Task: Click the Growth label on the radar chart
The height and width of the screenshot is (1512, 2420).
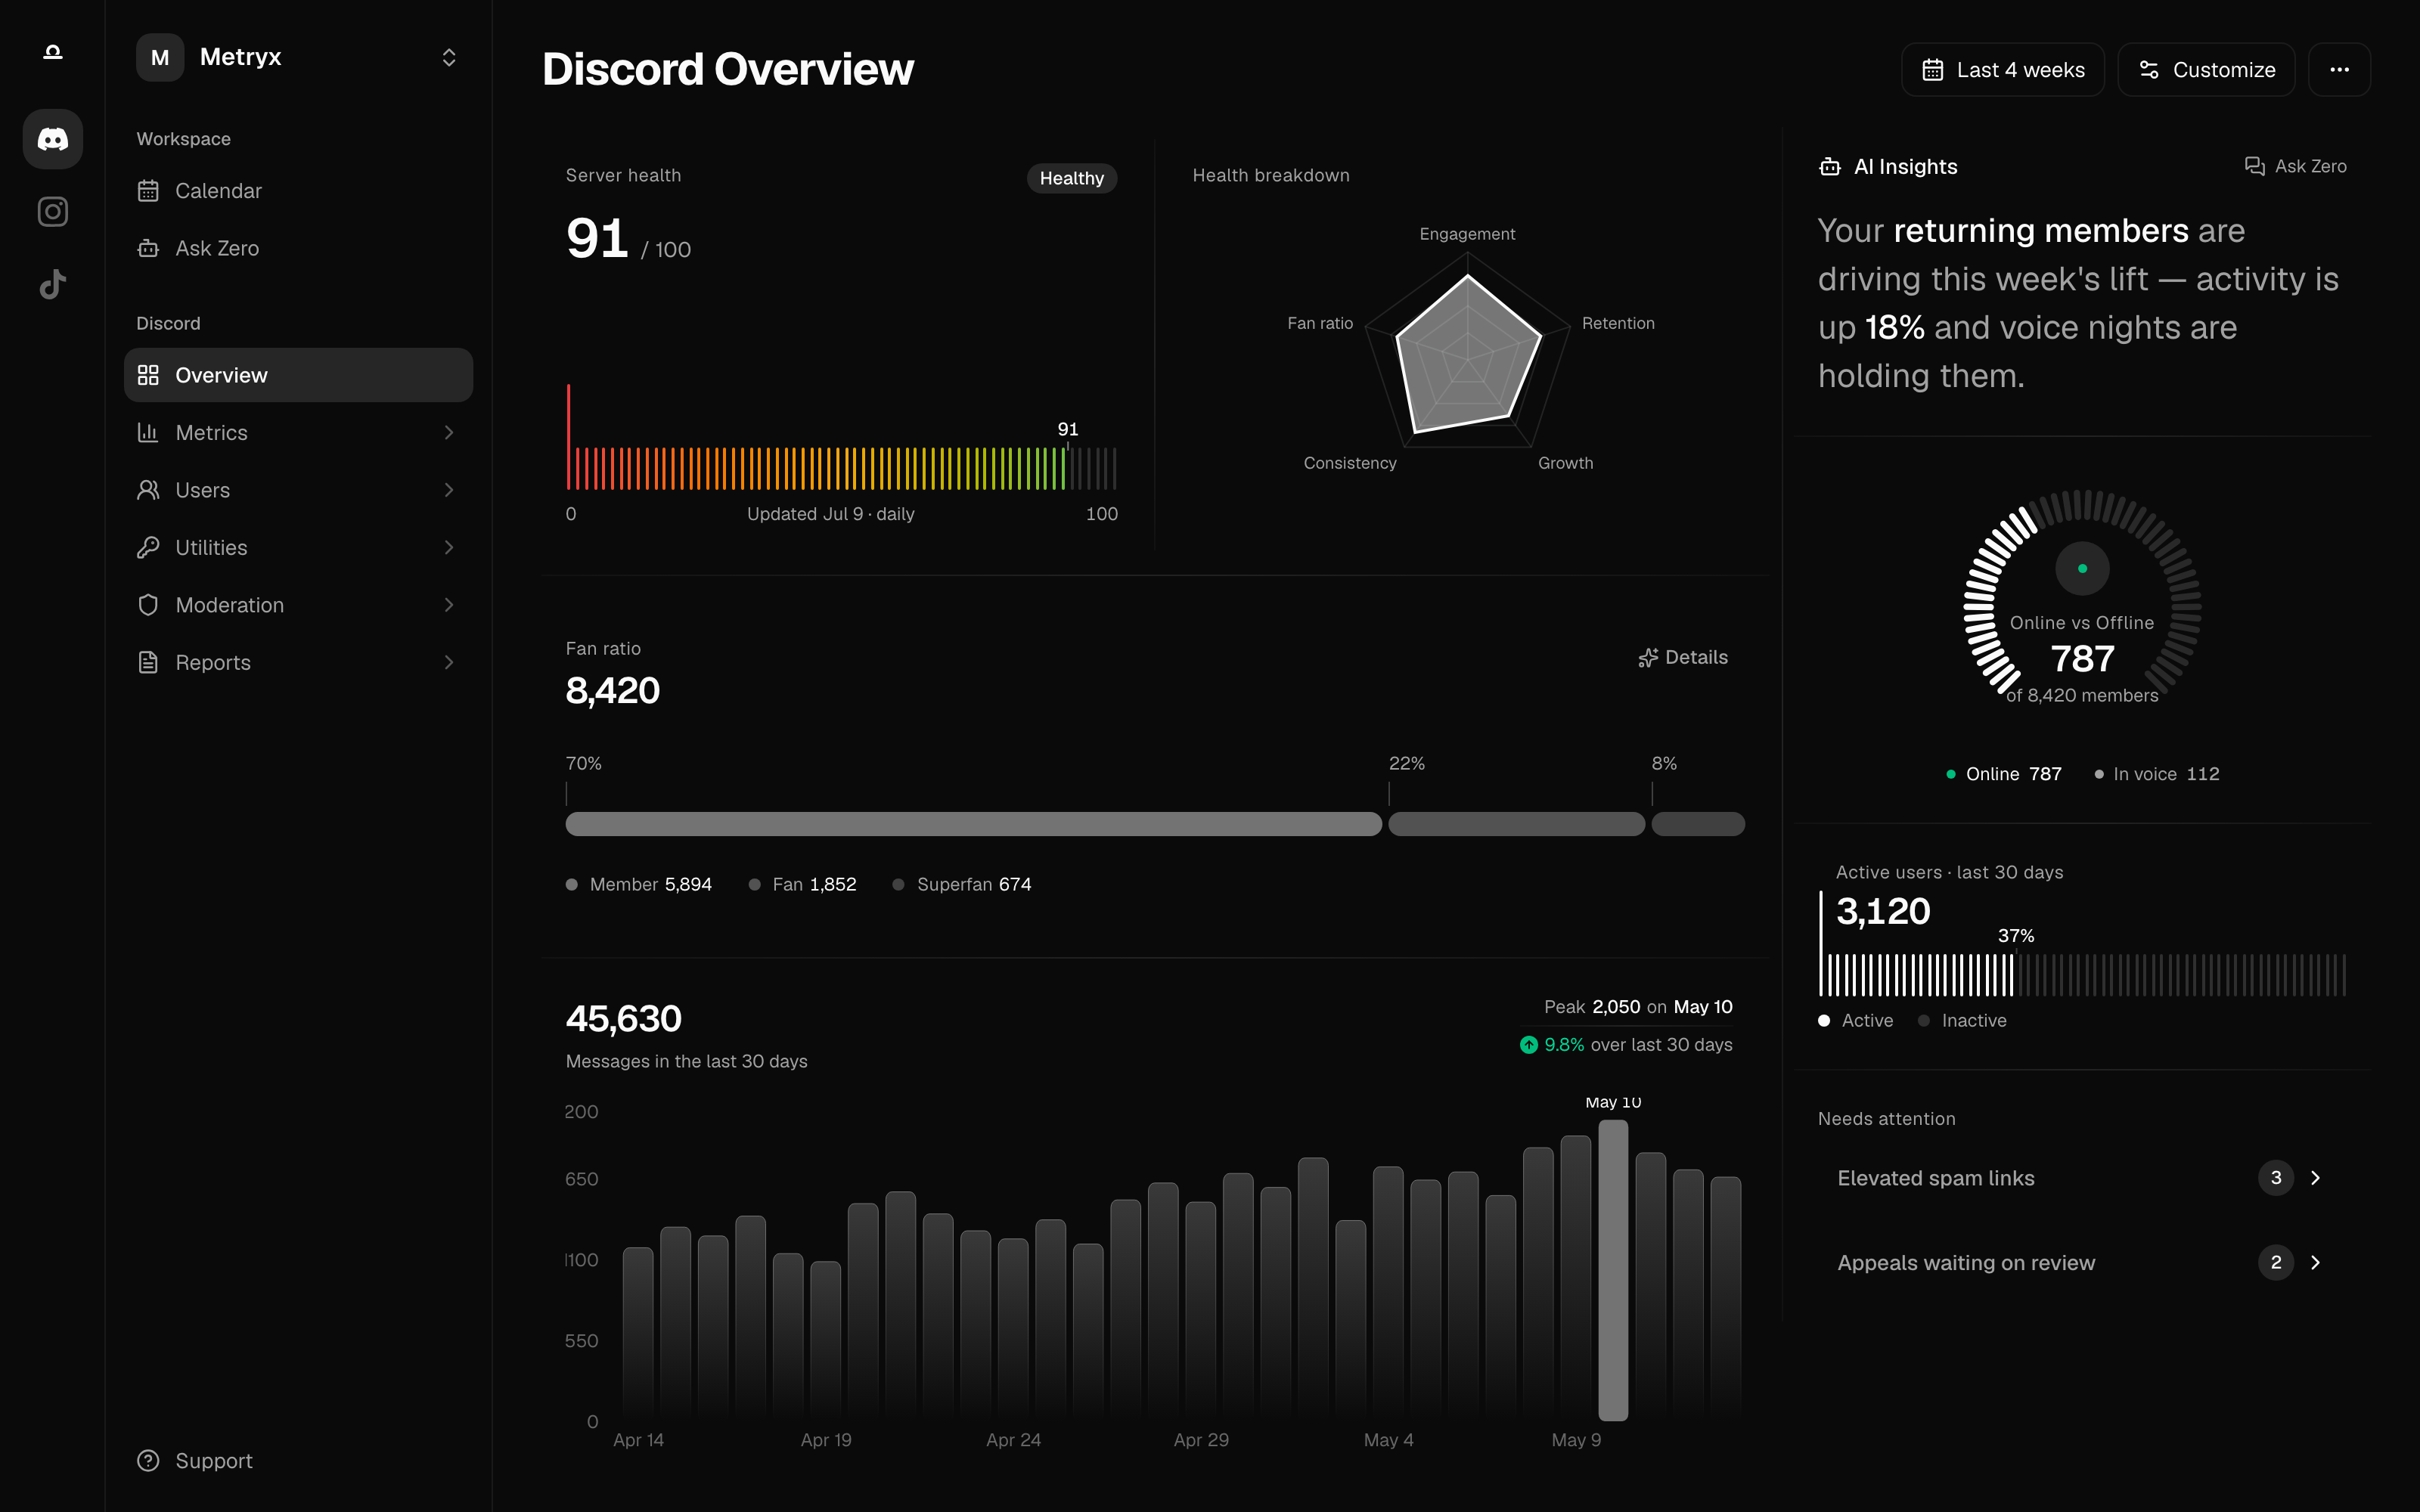Action: tap(1565, 463)
